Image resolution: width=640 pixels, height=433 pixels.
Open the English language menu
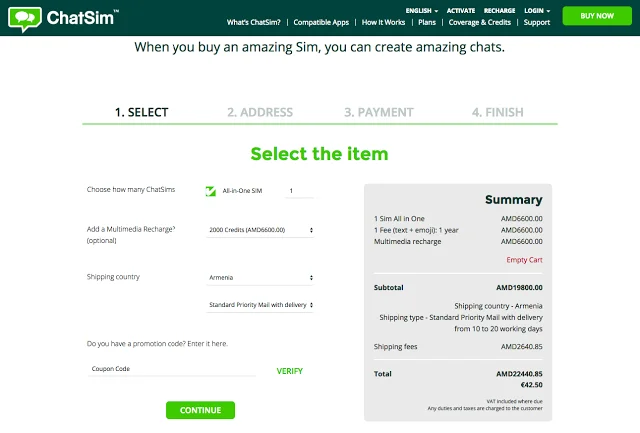click(421, 10)
